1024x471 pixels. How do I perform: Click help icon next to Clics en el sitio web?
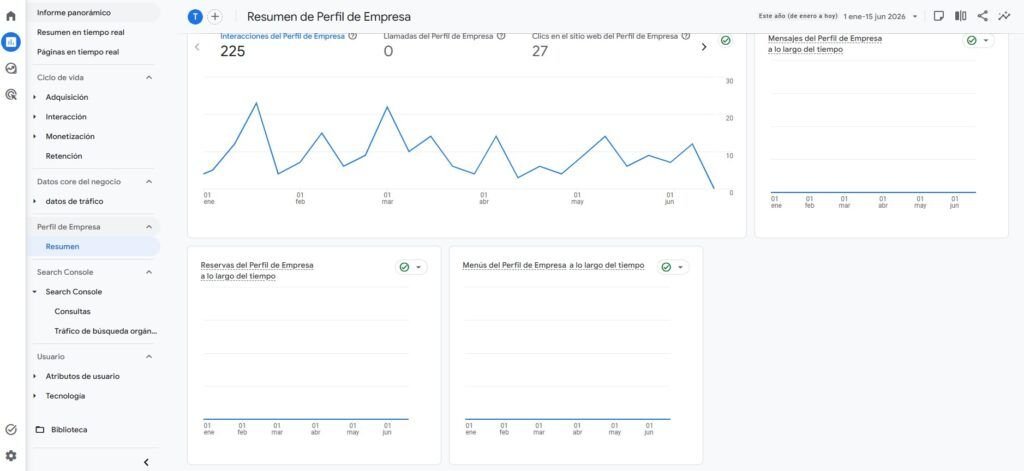[x=686, y=37]
